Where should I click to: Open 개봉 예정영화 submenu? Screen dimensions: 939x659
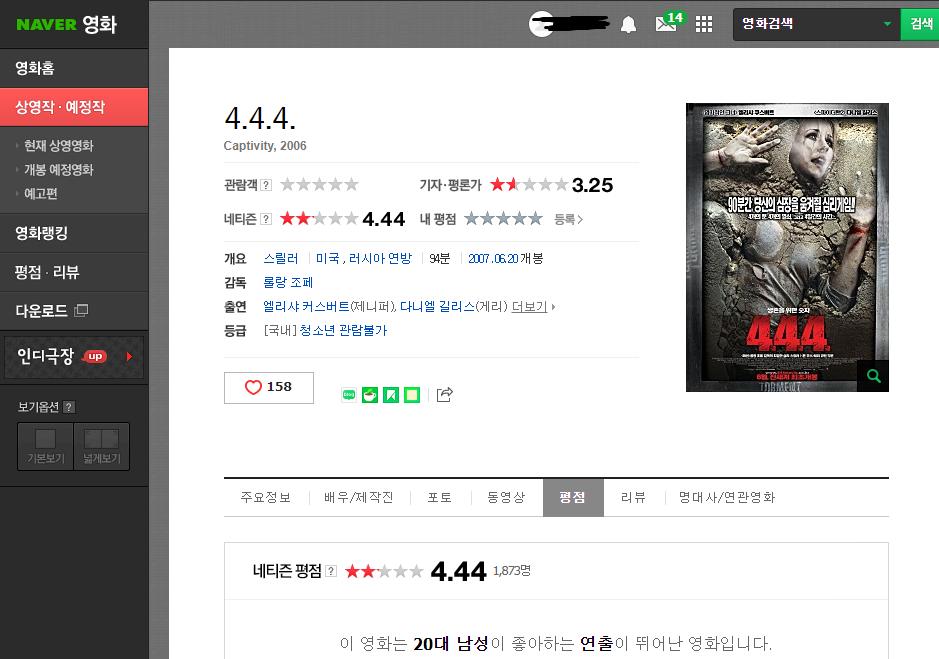point(59,170)
